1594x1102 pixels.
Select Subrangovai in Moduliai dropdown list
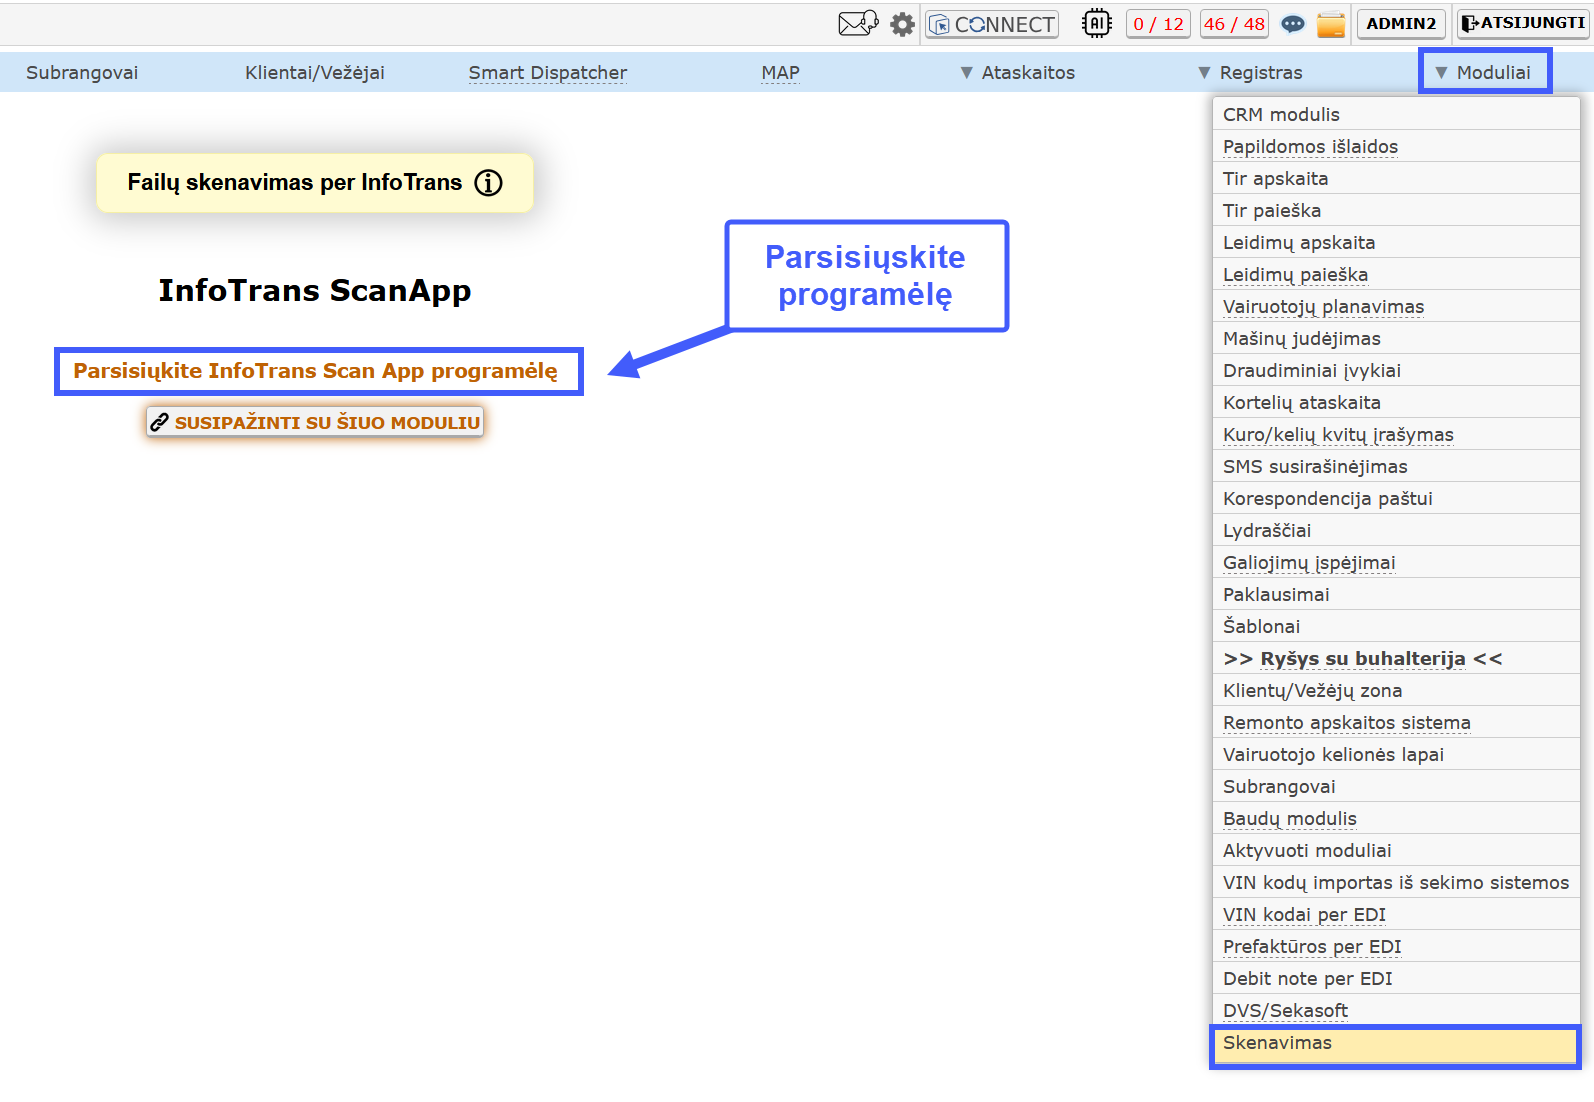tap(1395, 786)
